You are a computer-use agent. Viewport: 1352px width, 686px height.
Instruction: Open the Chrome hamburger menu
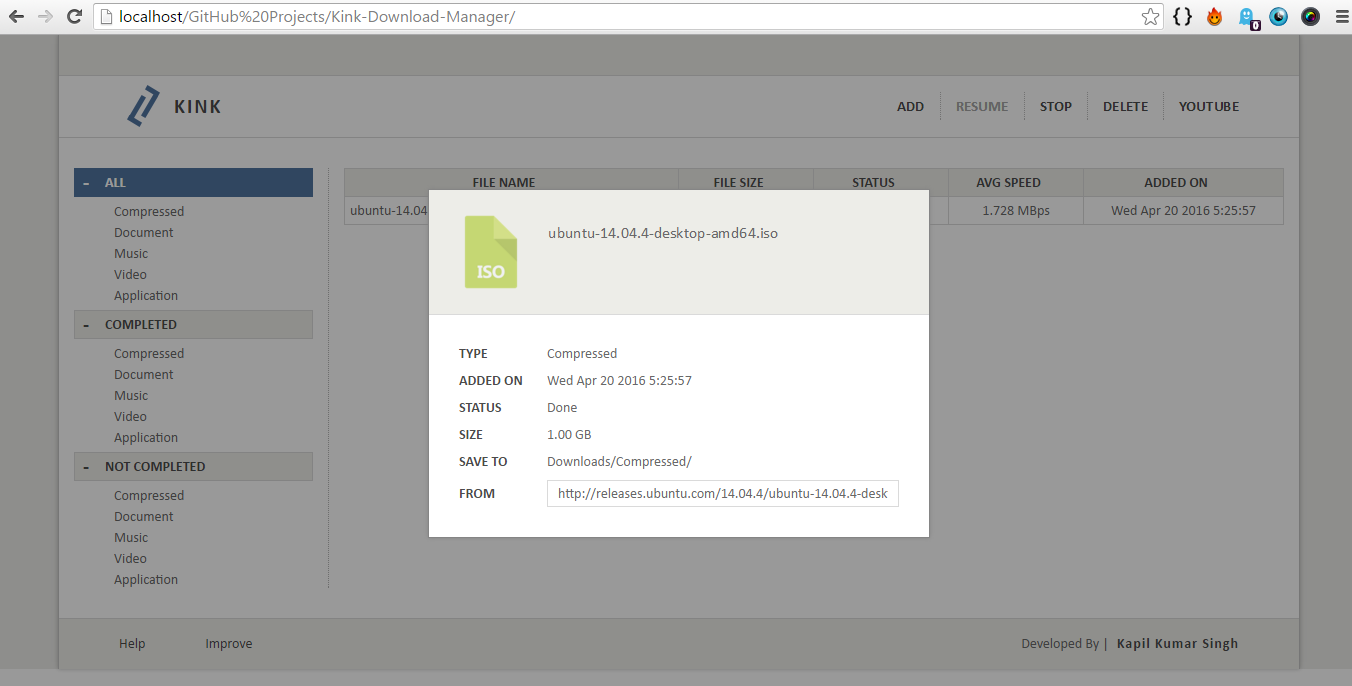1341,17
